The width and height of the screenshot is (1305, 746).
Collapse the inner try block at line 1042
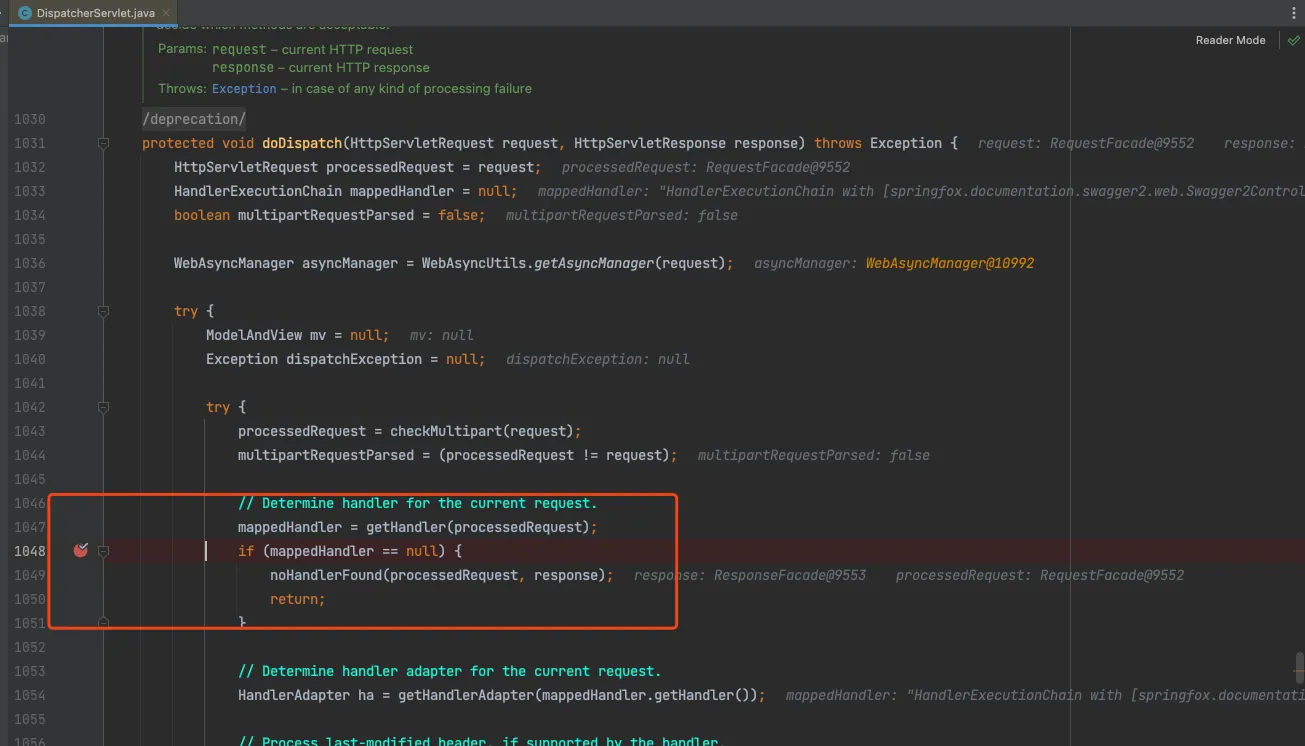click(103, 407)
